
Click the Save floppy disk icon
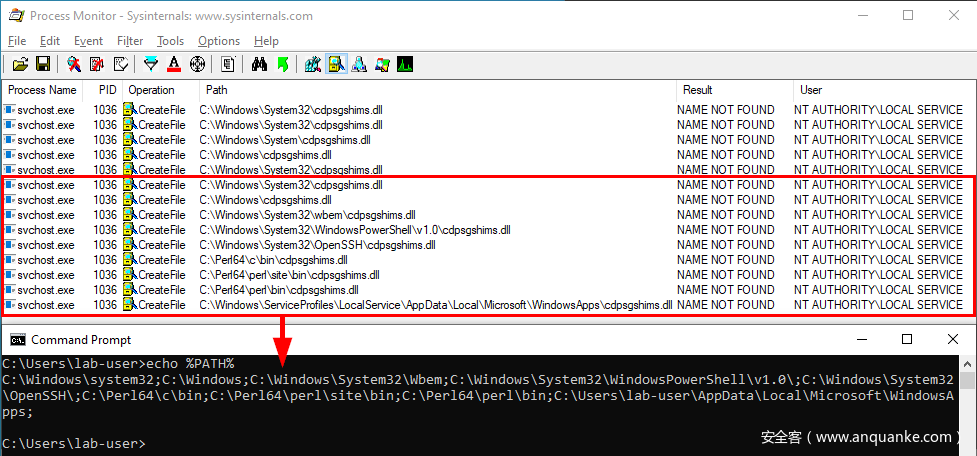[x=43, y=65]
